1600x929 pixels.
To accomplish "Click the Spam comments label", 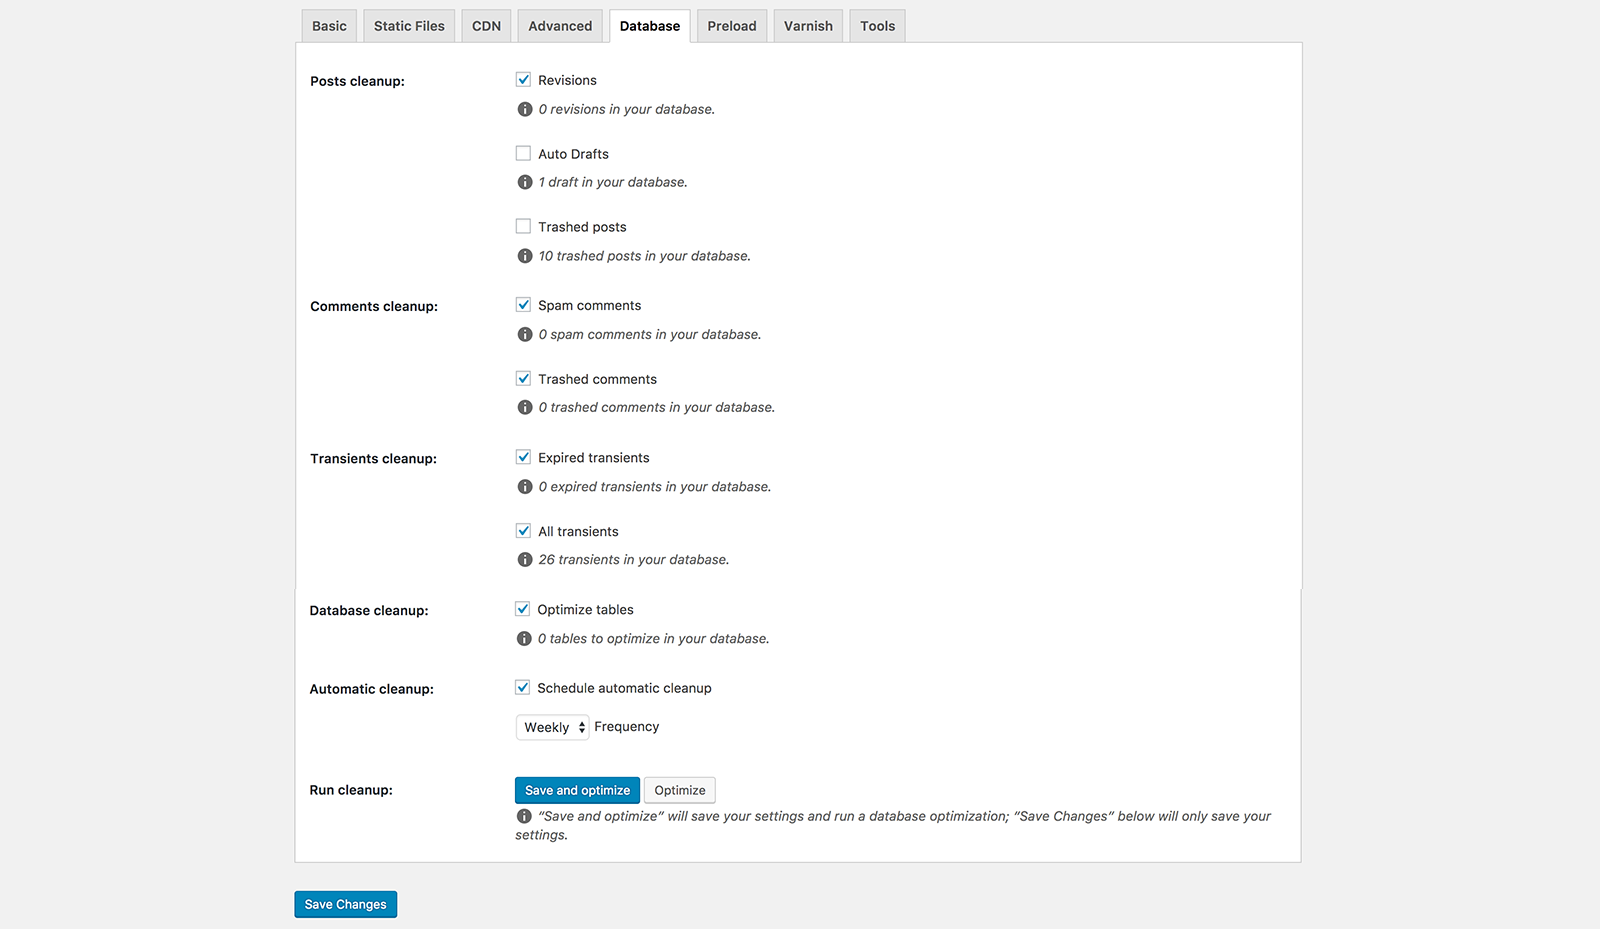I will 590,305.
